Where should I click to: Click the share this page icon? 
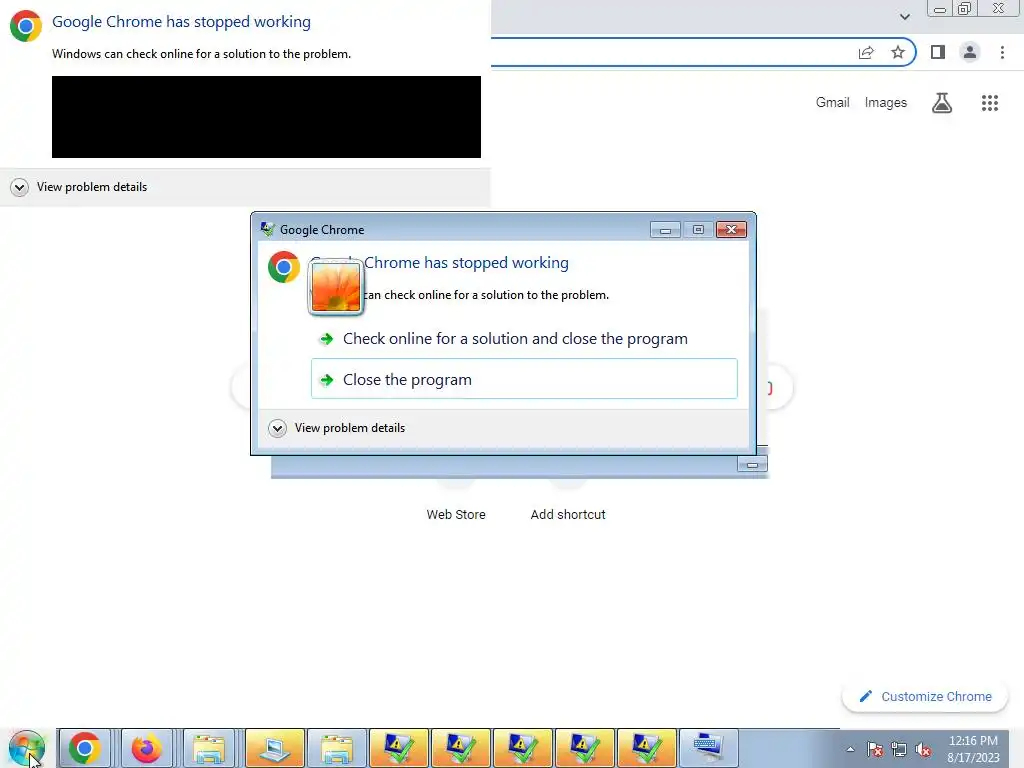pos(866,52)
